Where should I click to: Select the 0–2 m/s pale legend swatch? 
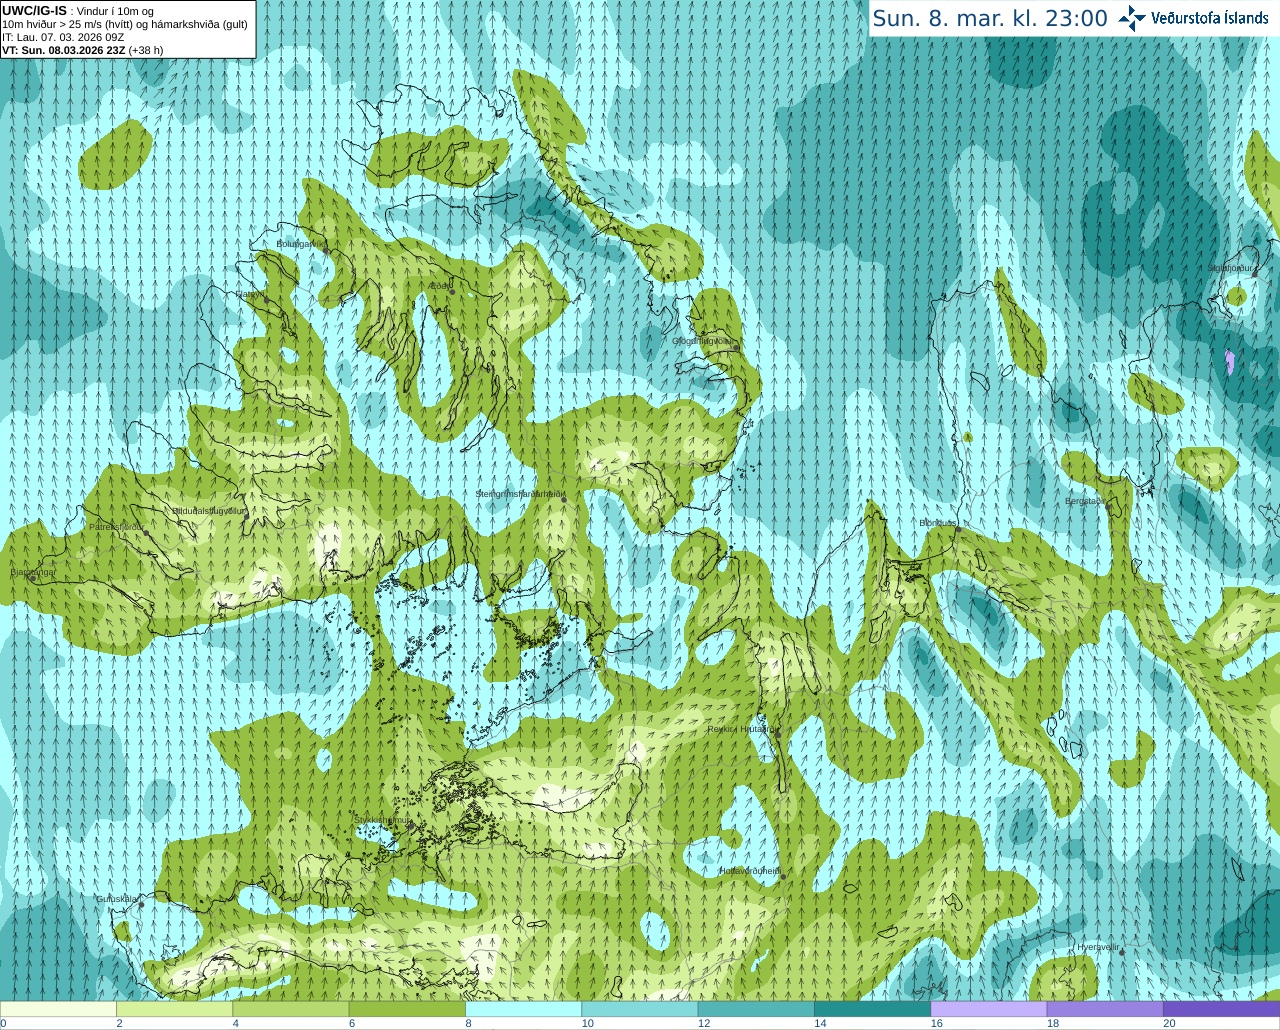[58, 1009]
